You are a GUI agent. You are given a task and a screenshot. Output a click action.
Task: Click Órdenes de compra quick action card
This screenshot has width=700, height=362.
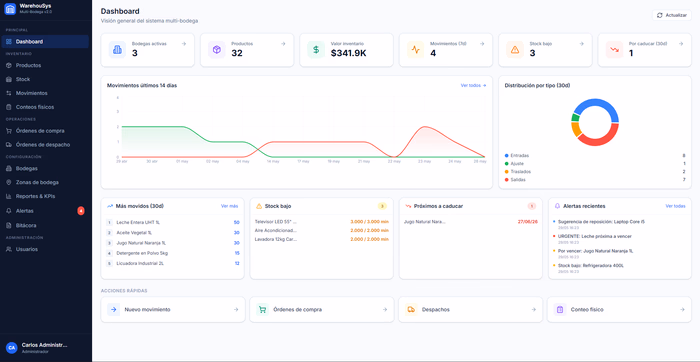click(322, 309)
